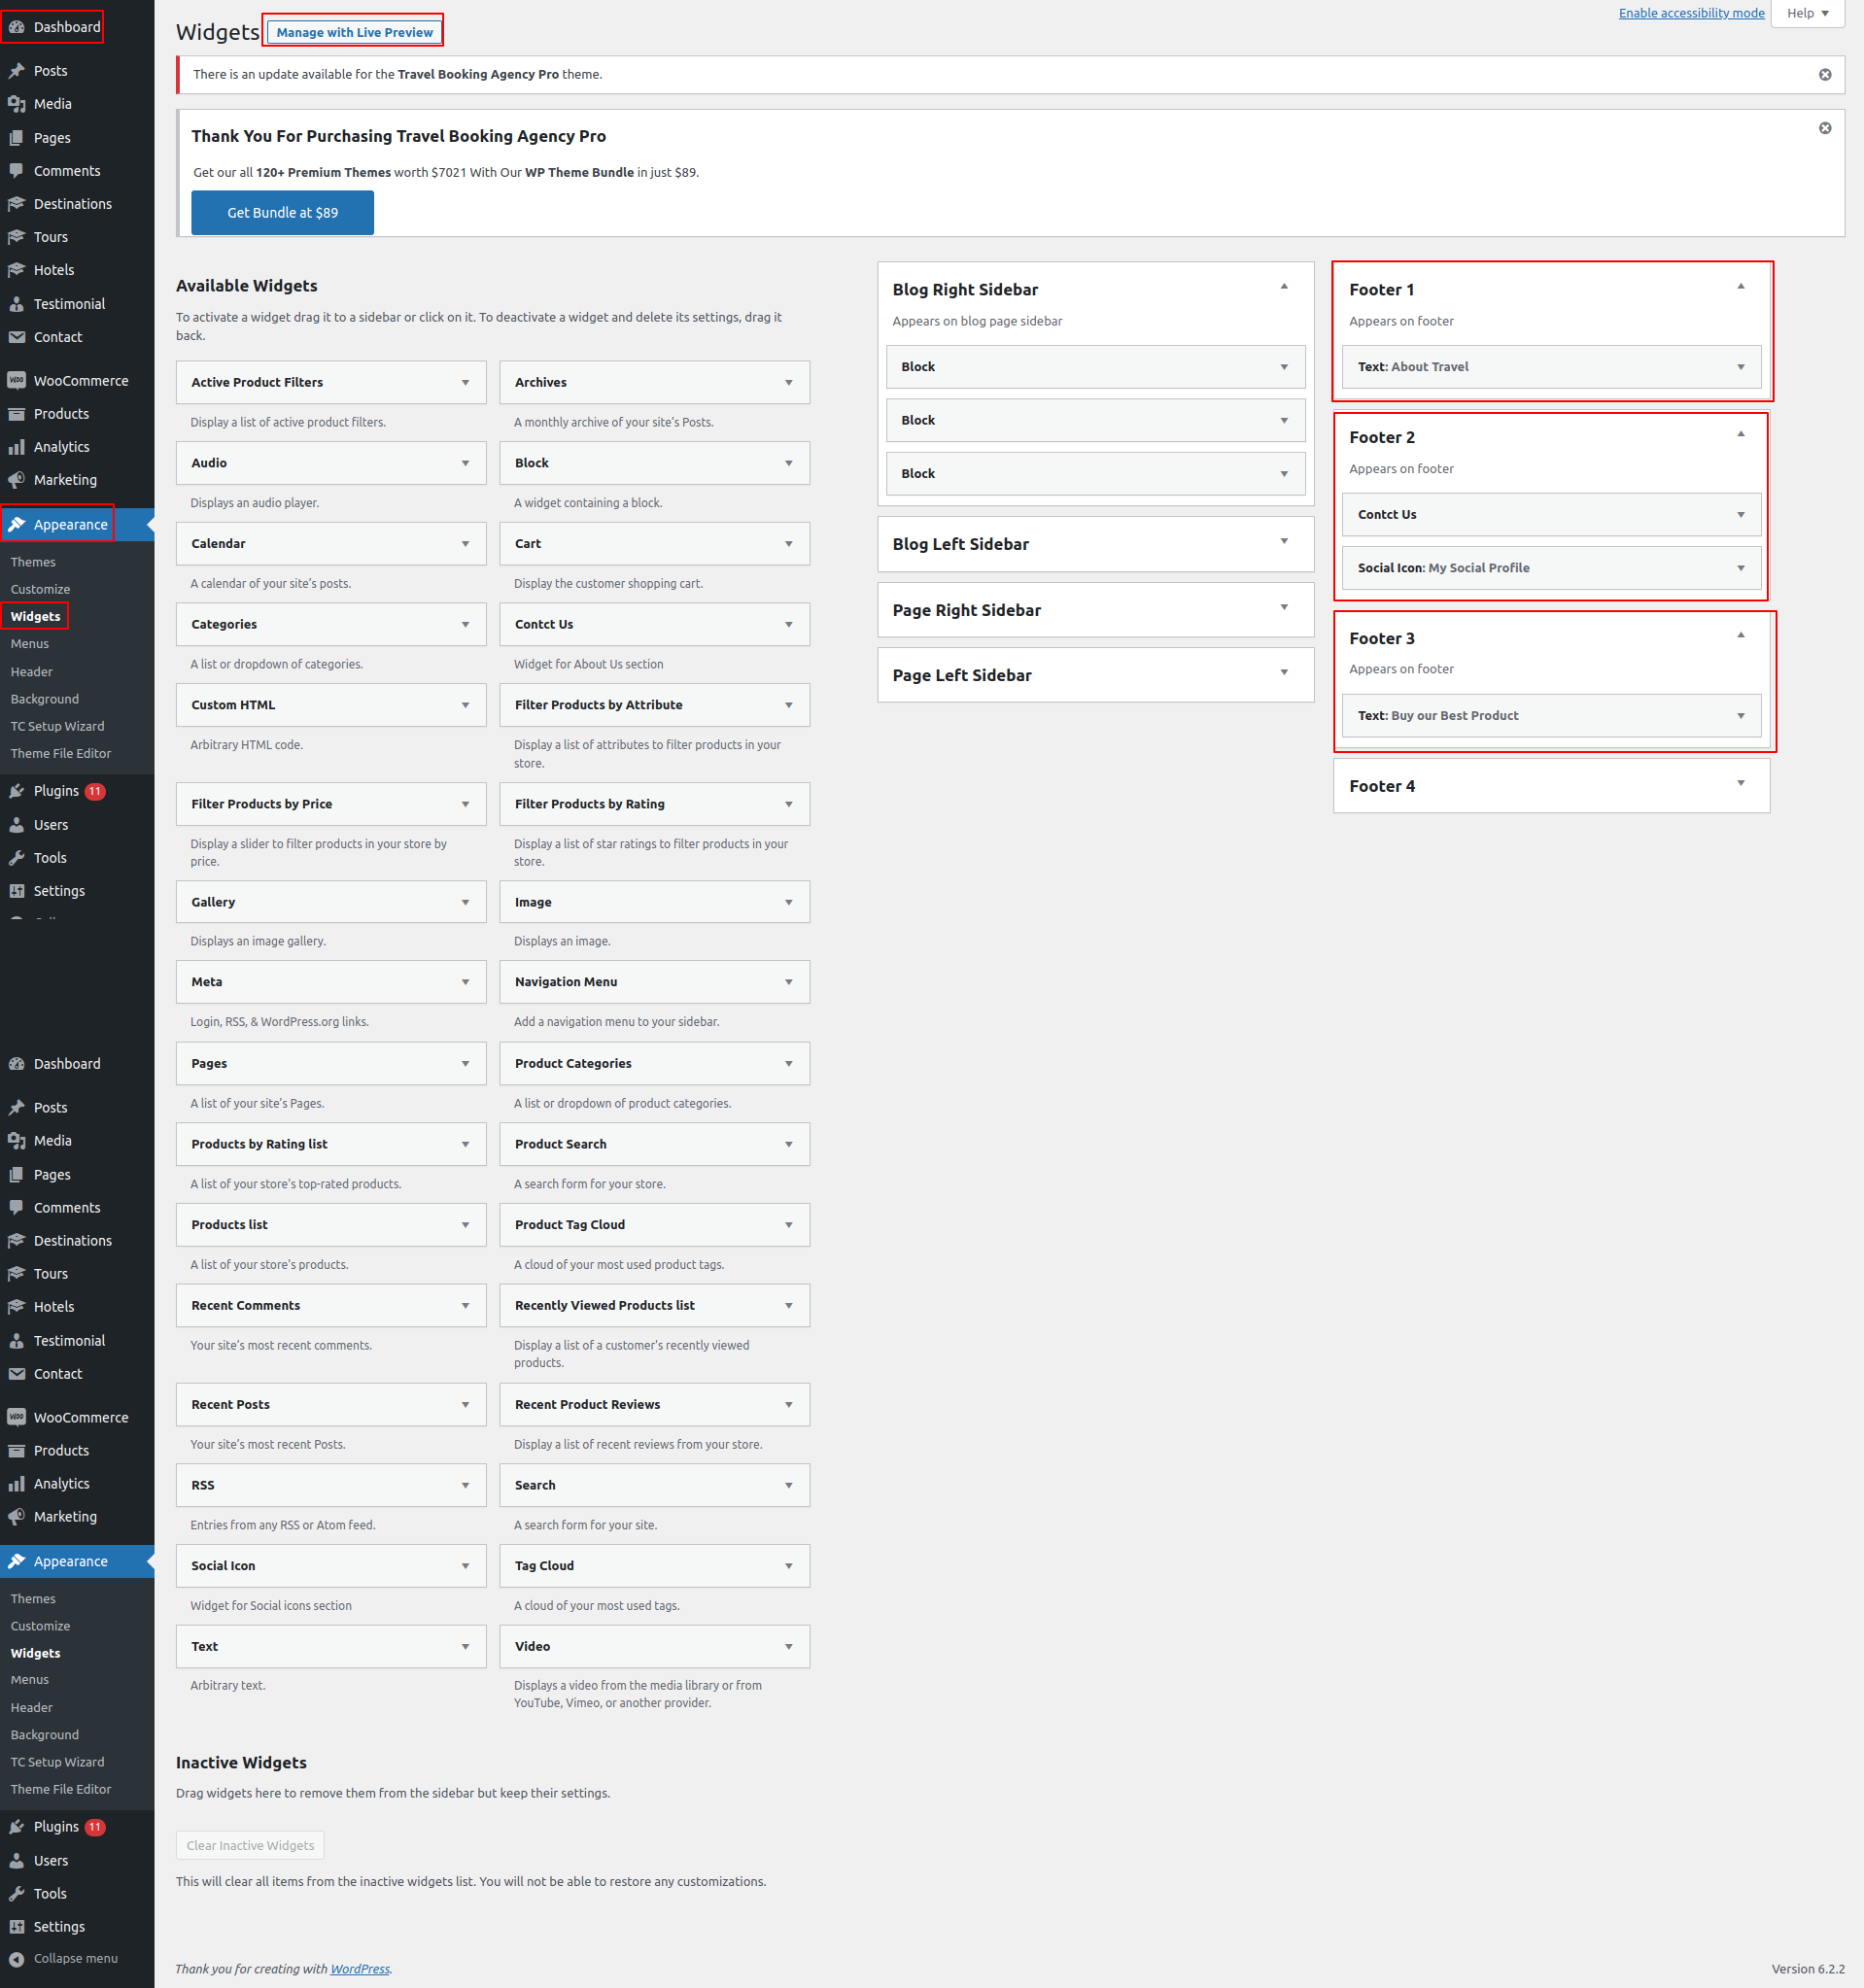Click the WooCommerce icon in the upper admin menu
This screenshot has width=1864, height=1988.
(x=16, y=381)
